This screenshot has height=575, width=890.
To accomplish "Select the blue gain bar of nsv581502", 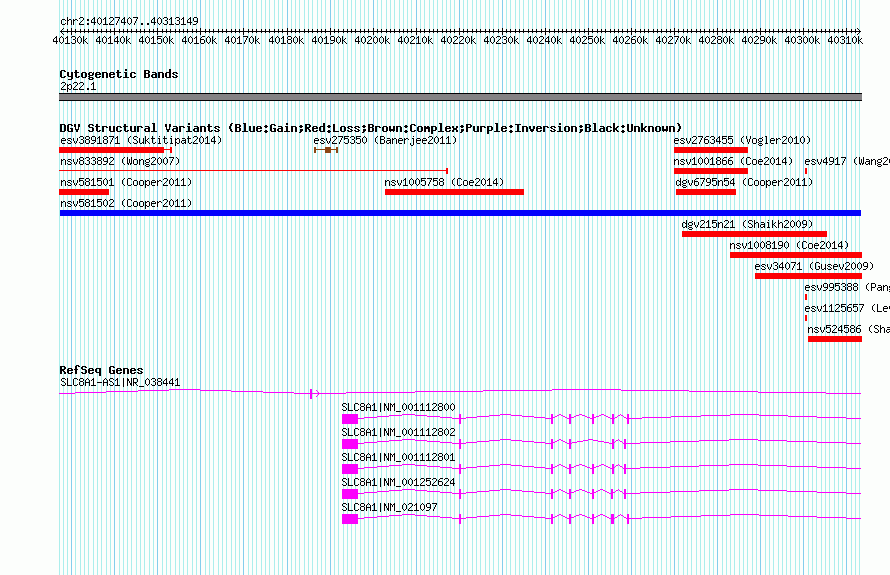I will pos(460,213).
